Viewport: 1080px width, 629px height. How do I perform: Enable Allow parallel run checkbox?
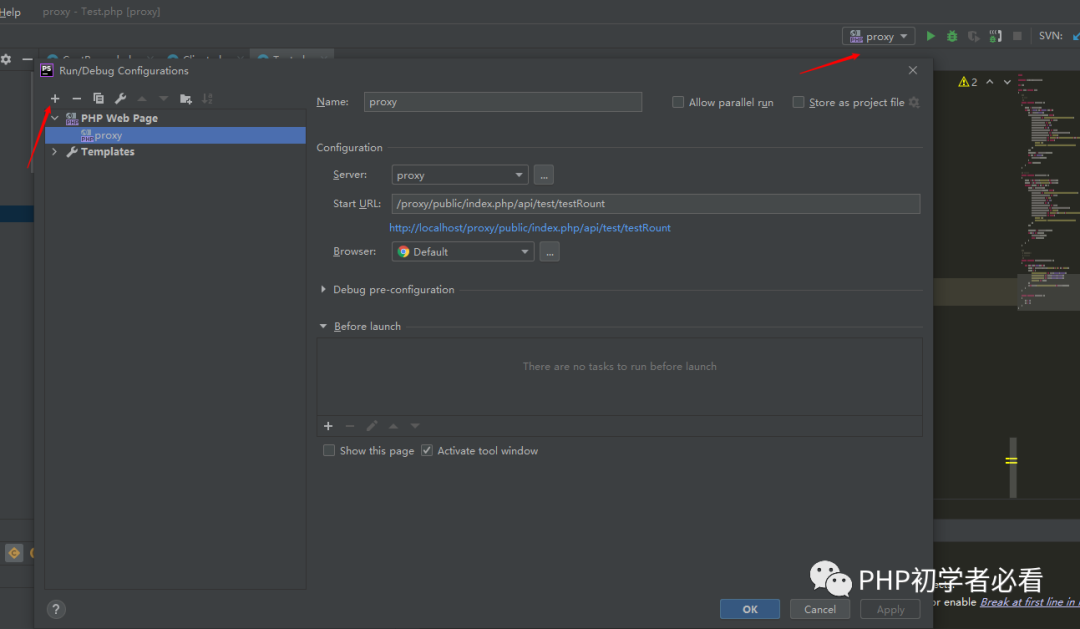pyautogui.click(x=678, y=102)
